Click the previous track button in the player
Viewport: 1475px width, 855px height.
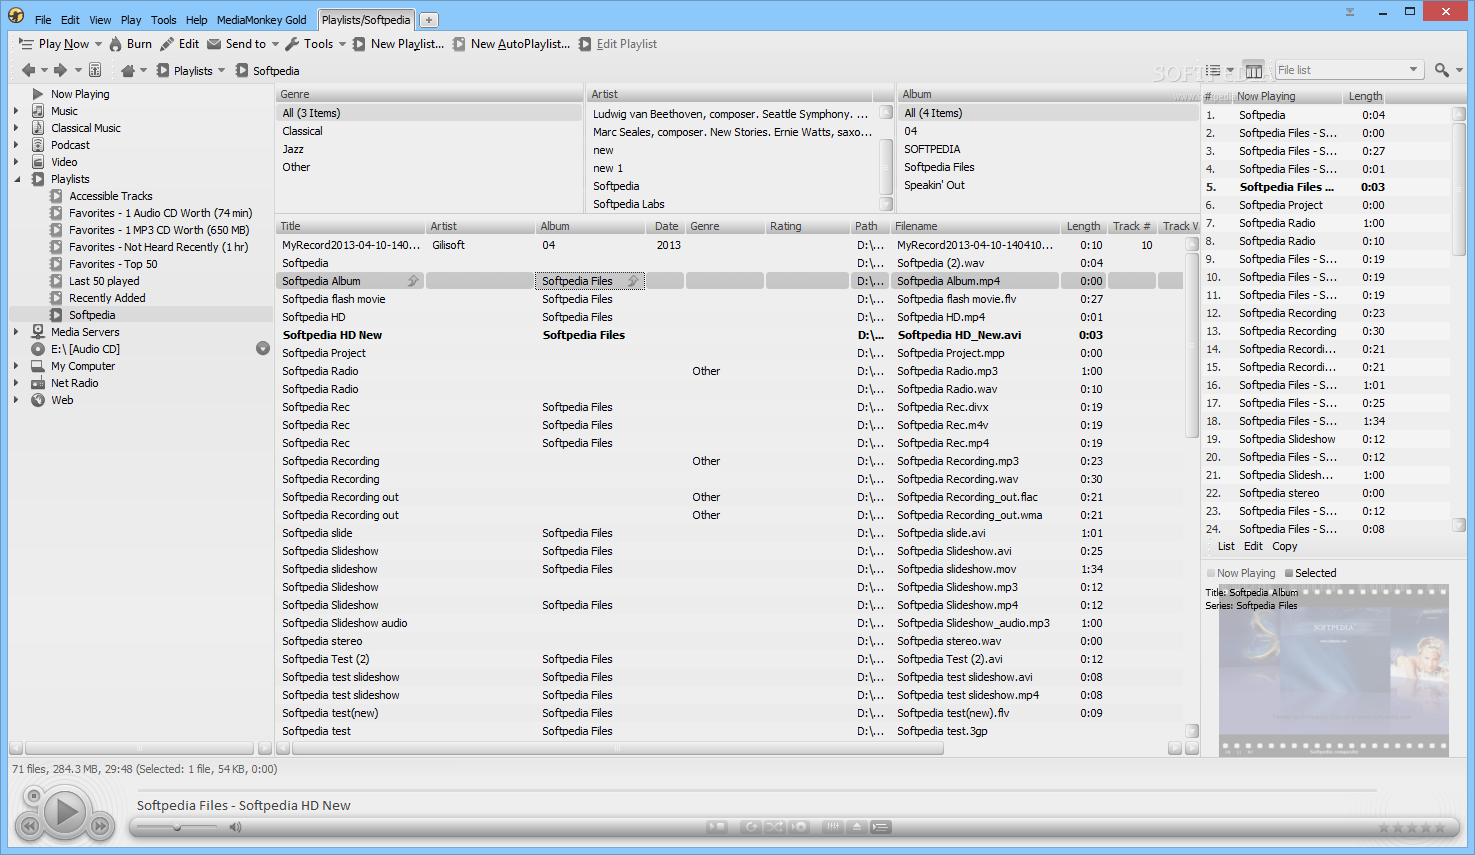tap(30, 826)
